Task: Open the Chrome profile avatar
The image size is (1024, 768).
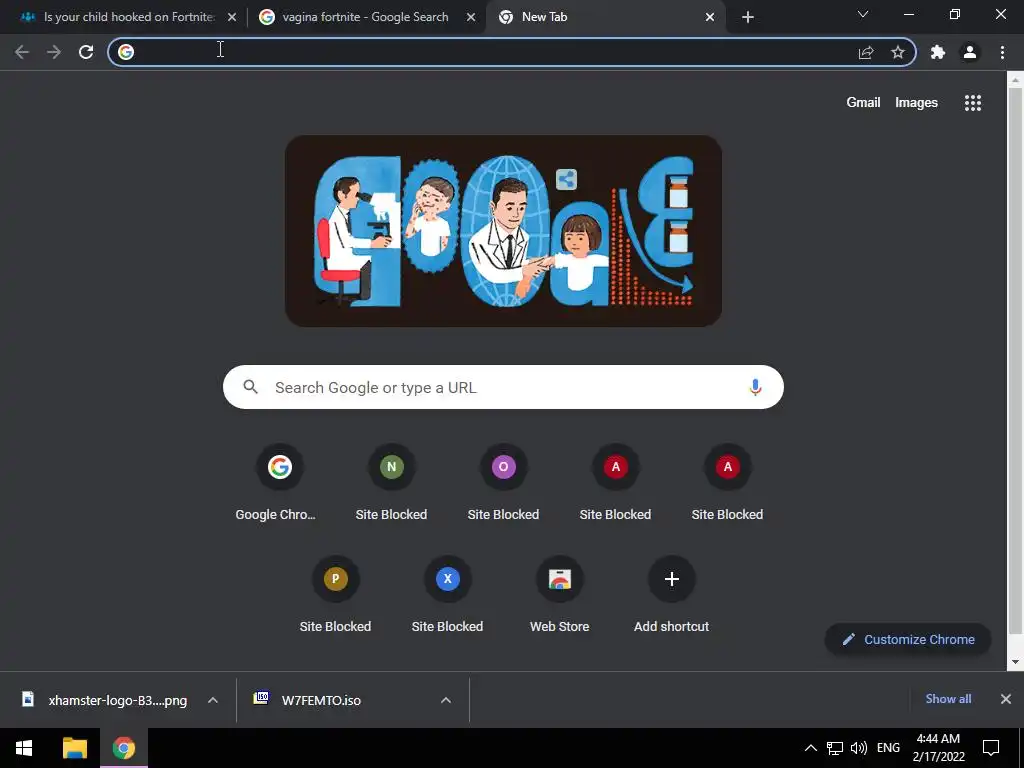Action: click(970, 52)
